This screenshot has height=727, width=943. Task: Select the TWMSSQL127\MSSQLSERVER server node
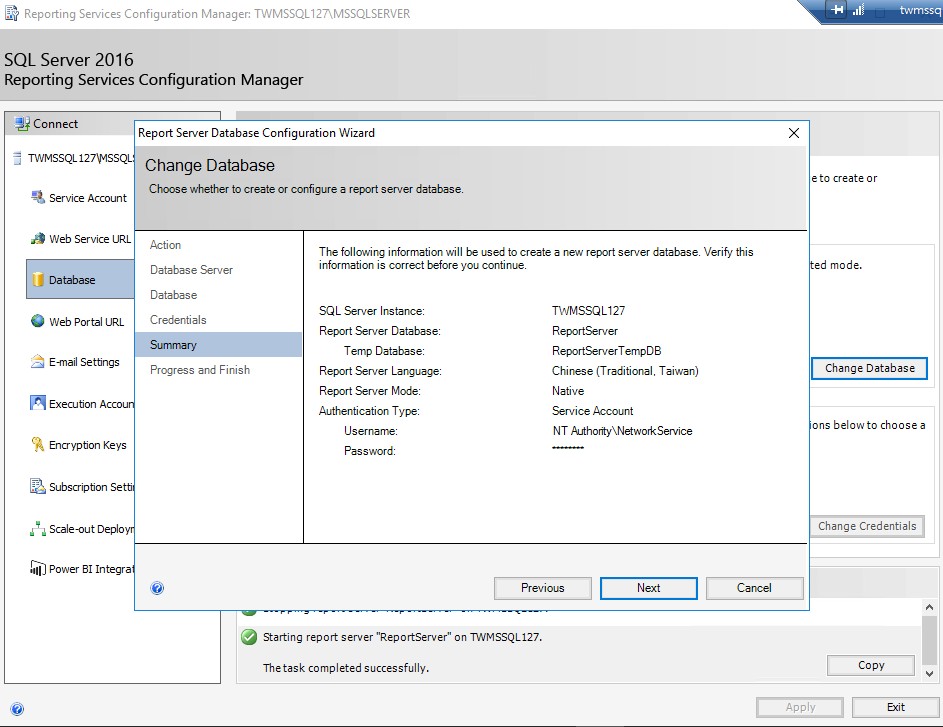point(81,158)
